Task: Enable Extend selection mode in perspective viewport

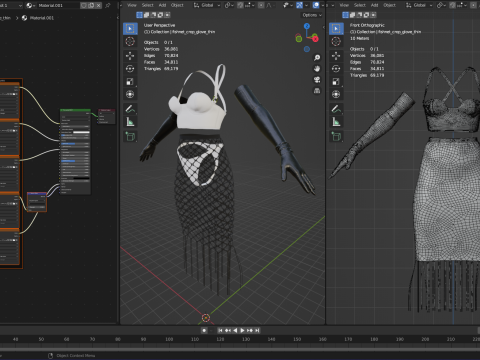Action: pos(146,15)
